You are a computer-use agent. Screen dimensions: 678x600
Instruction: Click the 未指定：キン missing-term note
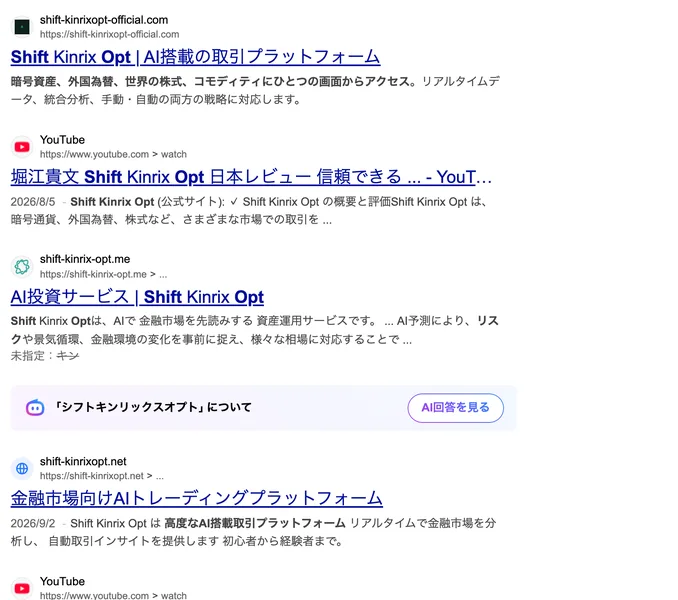click(45, 356)
